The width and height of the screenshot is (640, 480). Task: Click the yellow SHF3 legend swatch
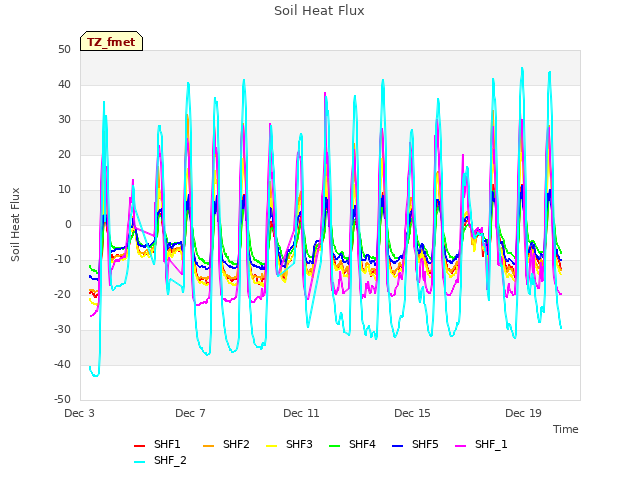(x=271, y=446)
